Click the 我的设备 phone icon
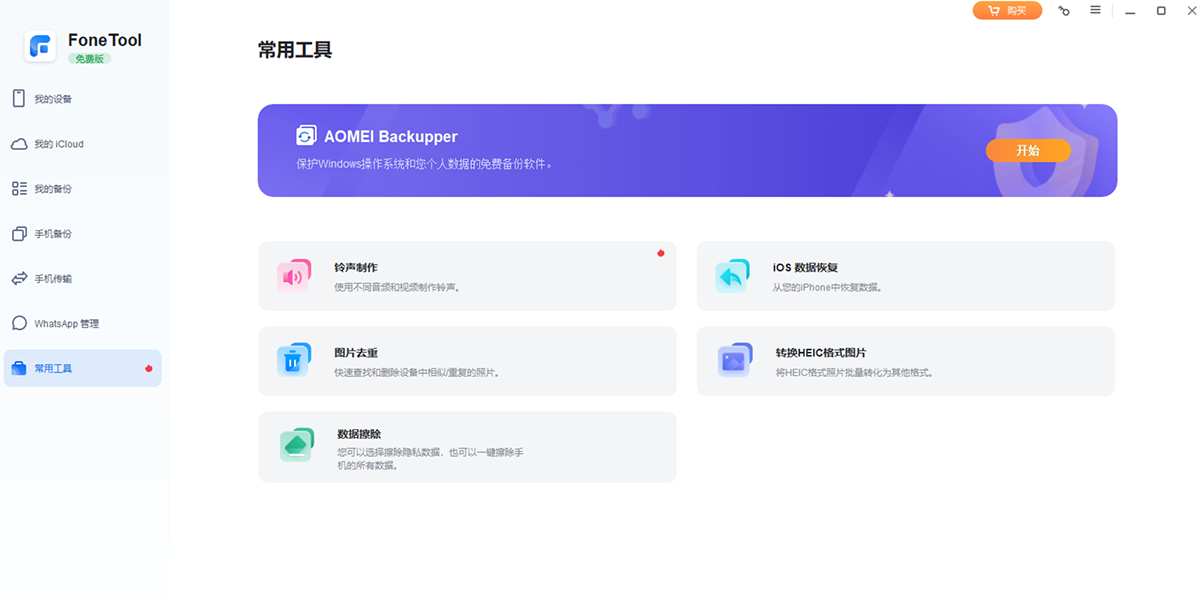Screen dimensions: 1200x600 pyautogui.click(x=18, y=98)
